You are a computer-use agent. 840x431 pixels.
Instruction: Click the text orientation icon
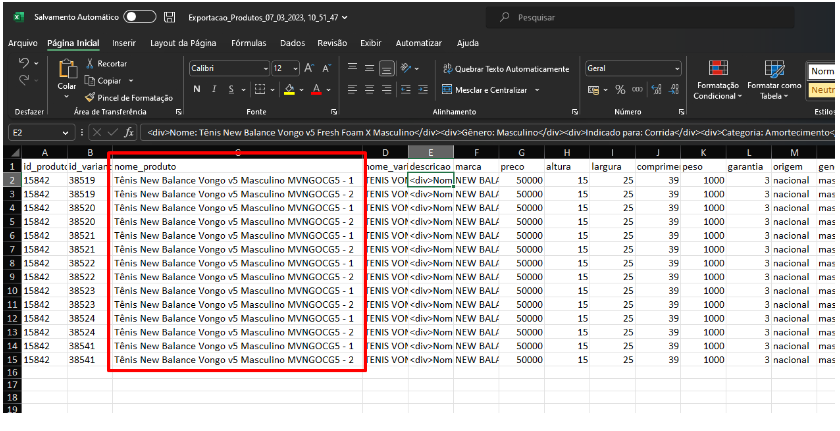coord(407,68)
